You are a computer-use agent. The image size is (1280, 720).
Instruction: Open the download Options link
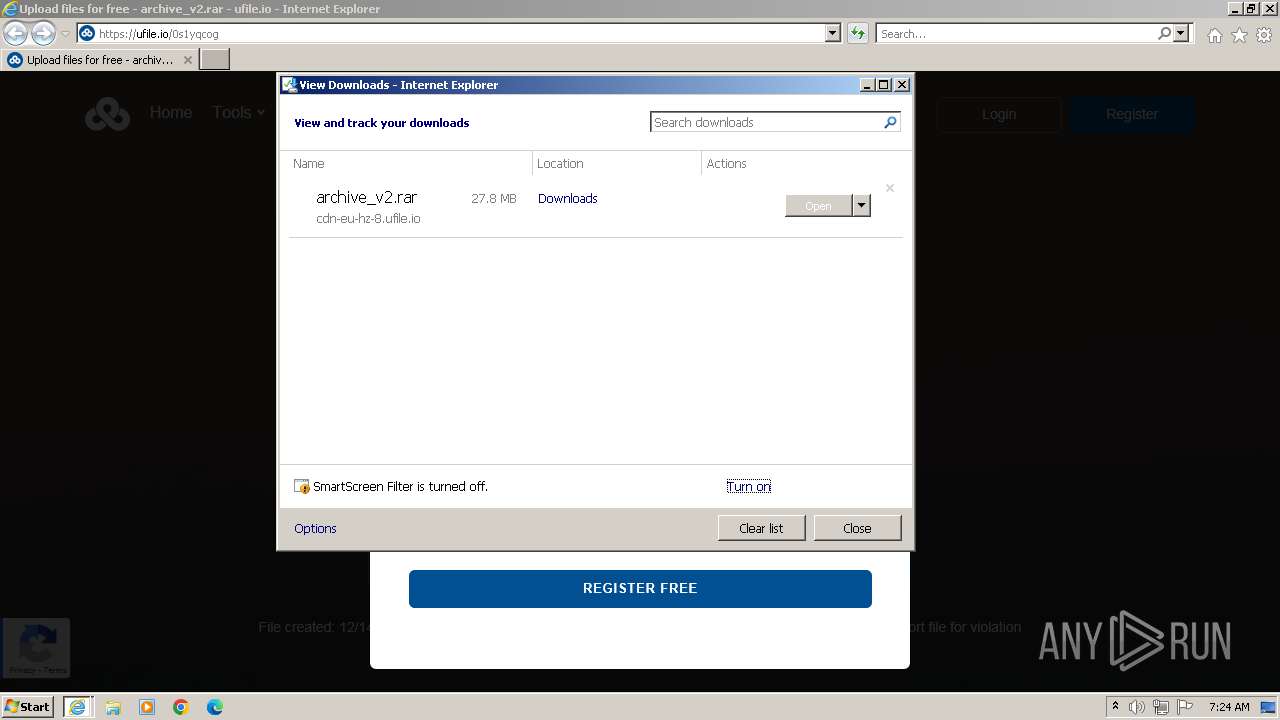(315, 528)
